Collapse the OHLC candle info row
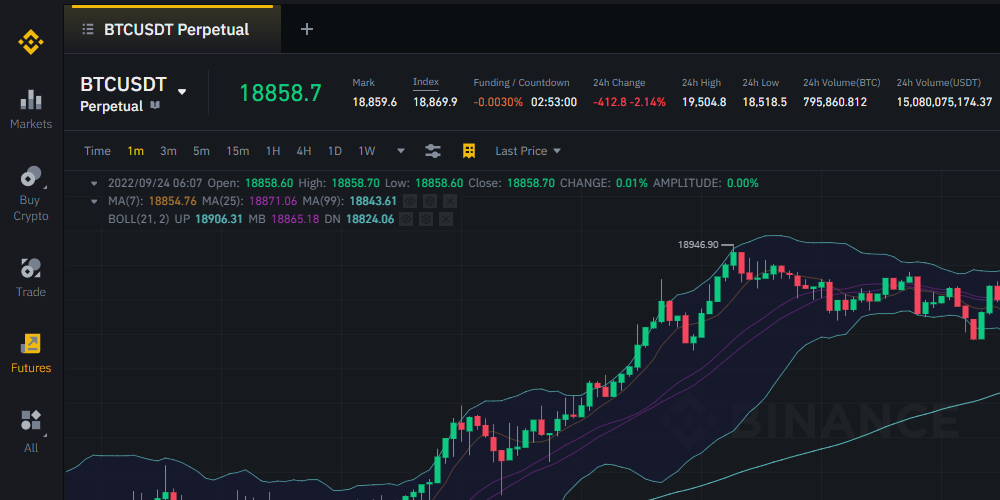Image resolution: width=1000 pixels, height=500 pixels. pos(94,184)
